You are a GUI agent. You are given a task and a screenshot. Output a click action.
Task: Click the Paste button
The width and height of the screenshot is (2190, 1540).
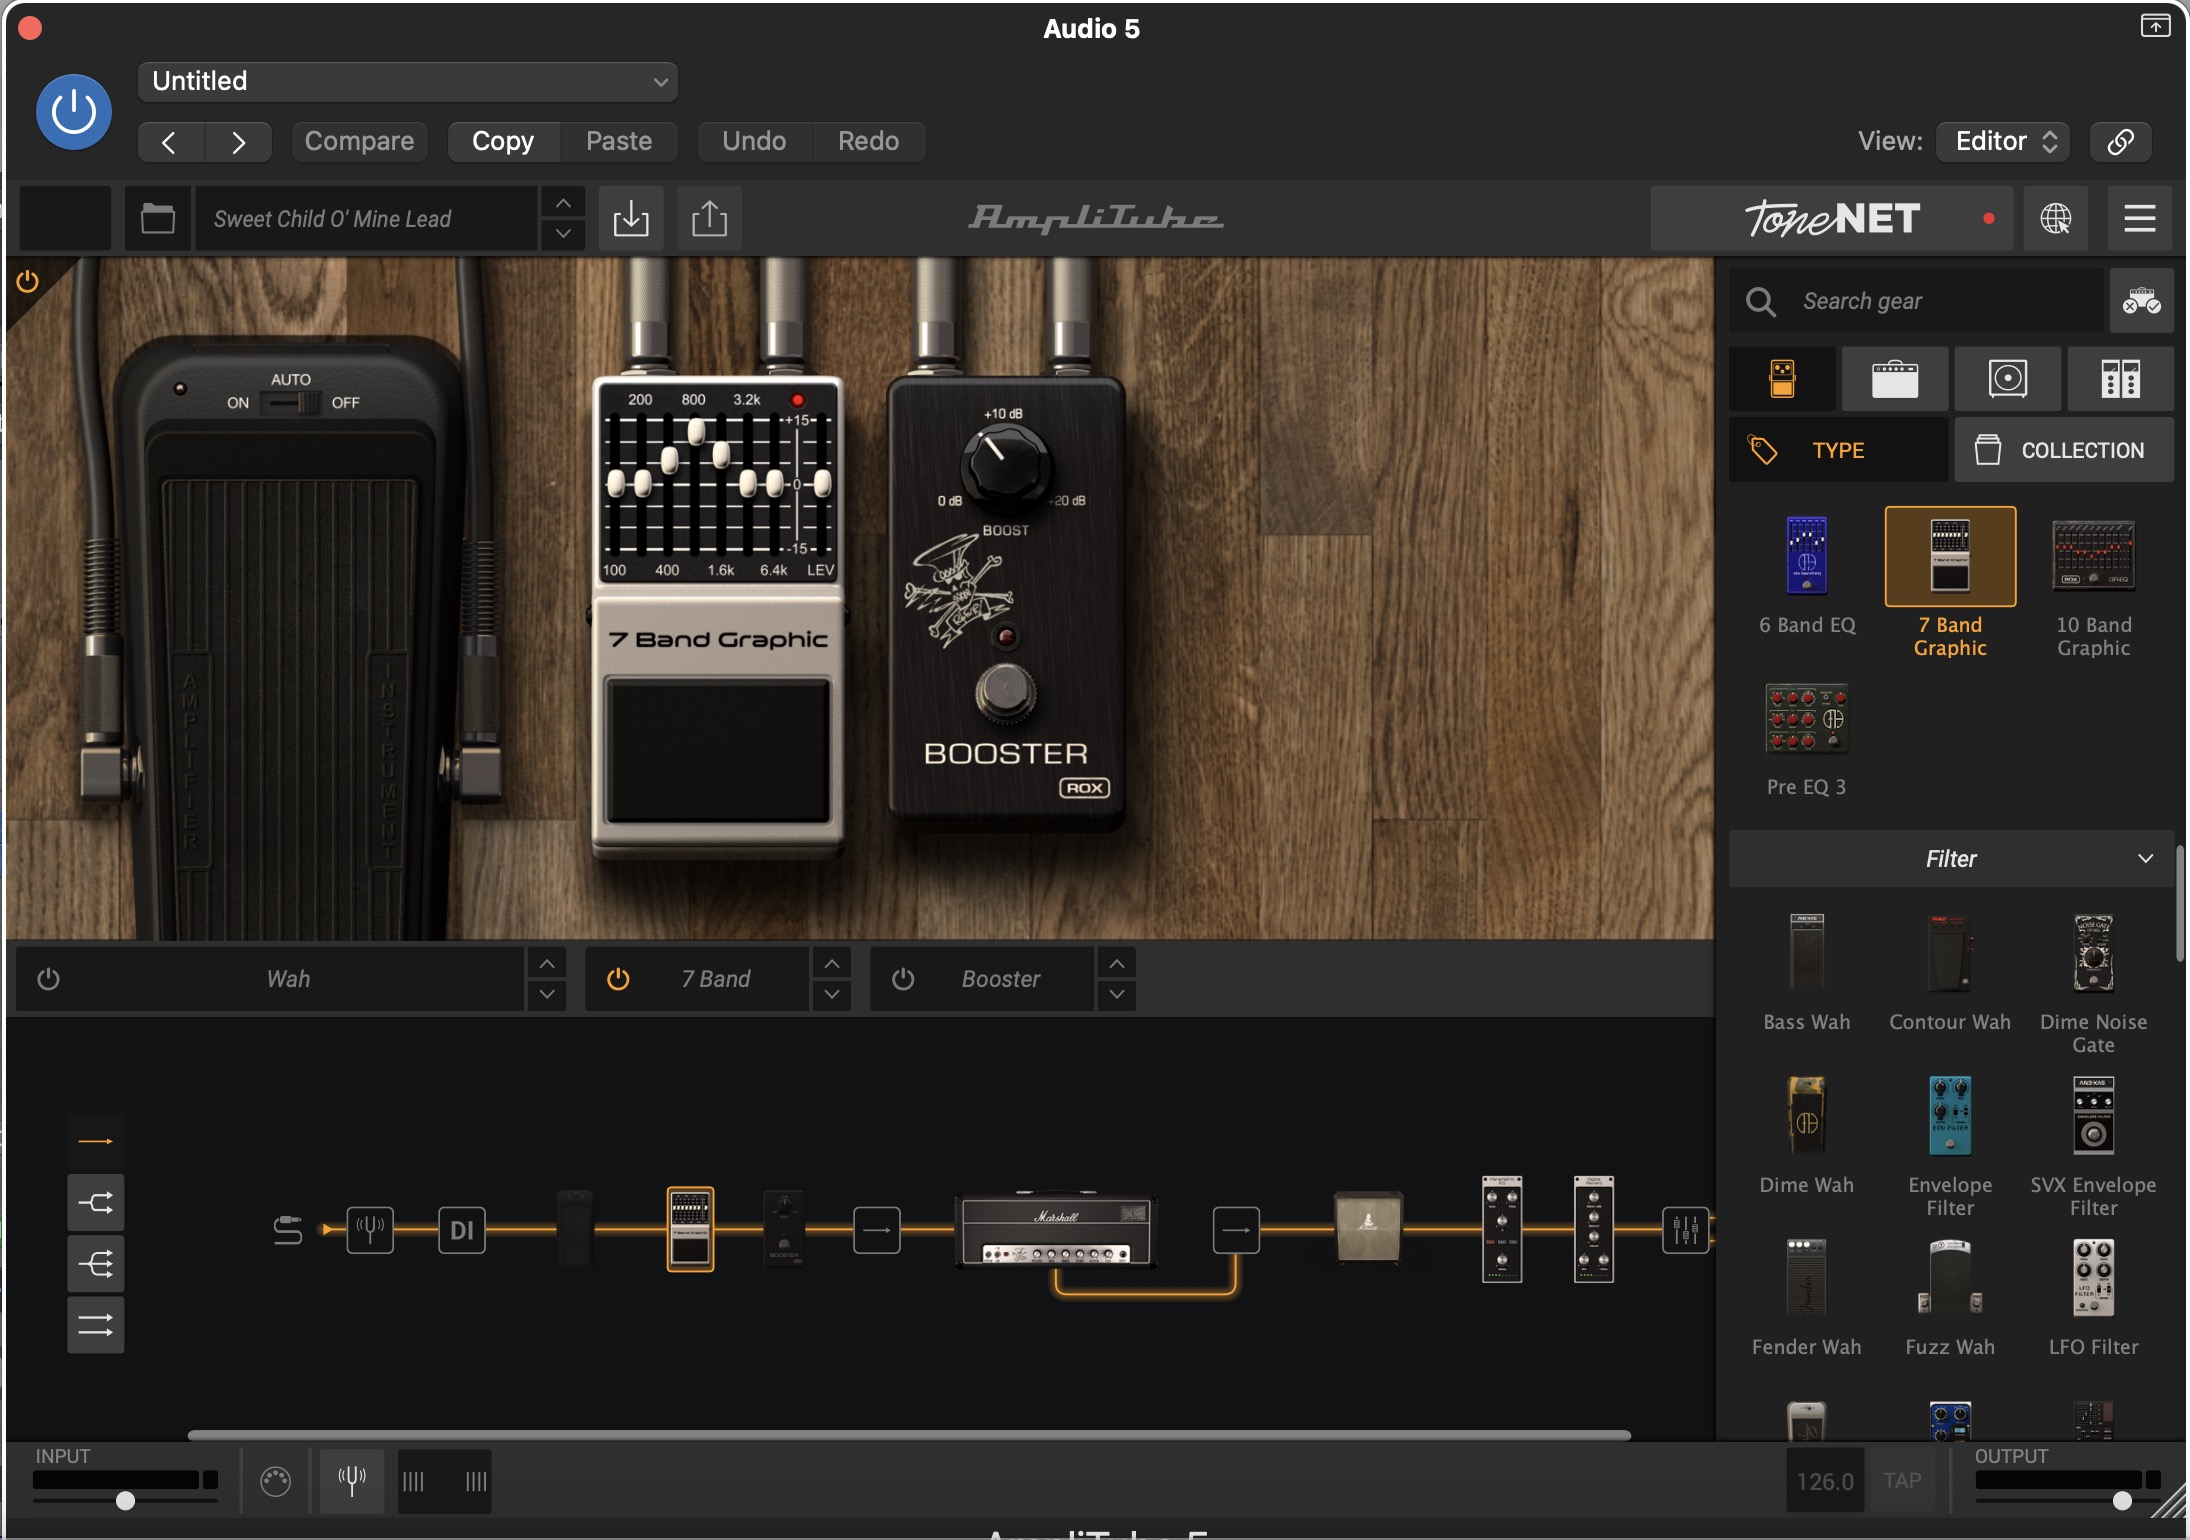(619, 141)
